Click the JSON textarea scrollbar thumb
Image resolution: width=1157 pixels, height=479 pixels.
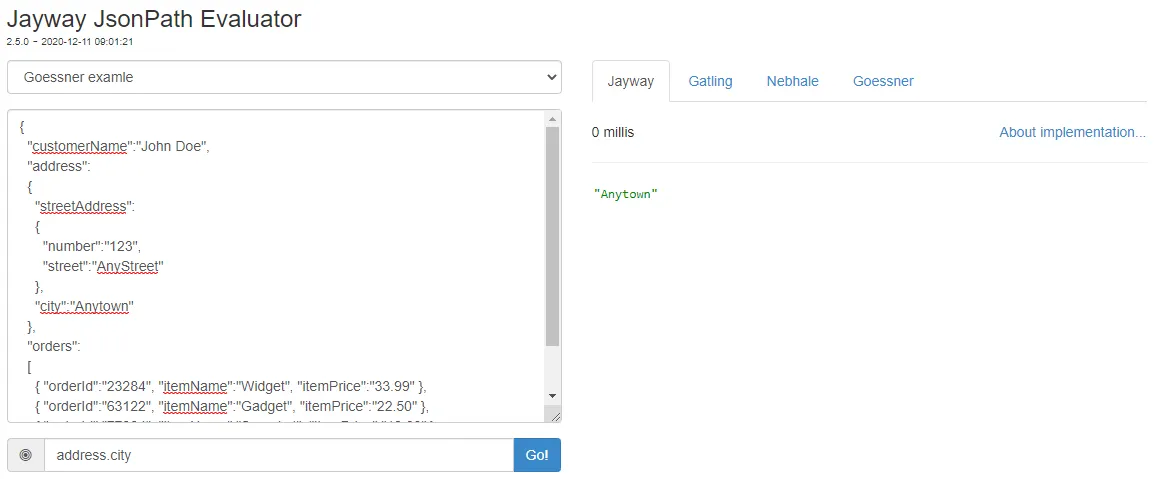pos(553,236)
